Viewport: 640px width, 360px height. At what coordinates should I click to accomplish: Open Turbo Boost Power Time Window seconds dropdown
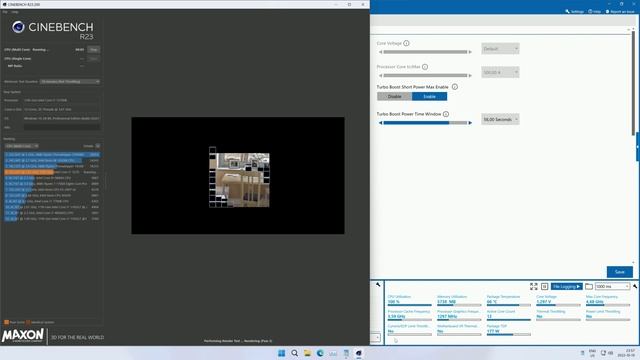(500, 120)
